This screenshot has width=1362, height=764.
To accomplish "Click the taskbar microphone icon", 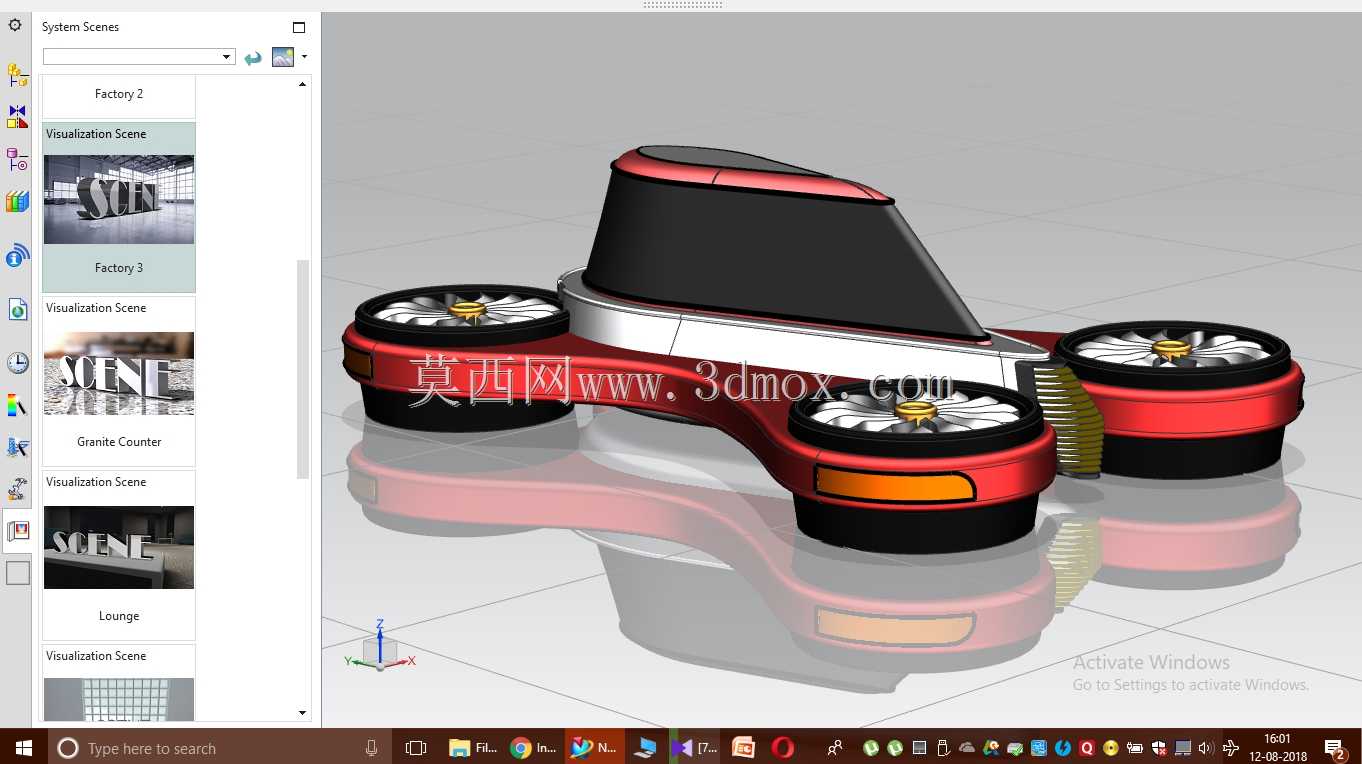I will coord(371,747).
